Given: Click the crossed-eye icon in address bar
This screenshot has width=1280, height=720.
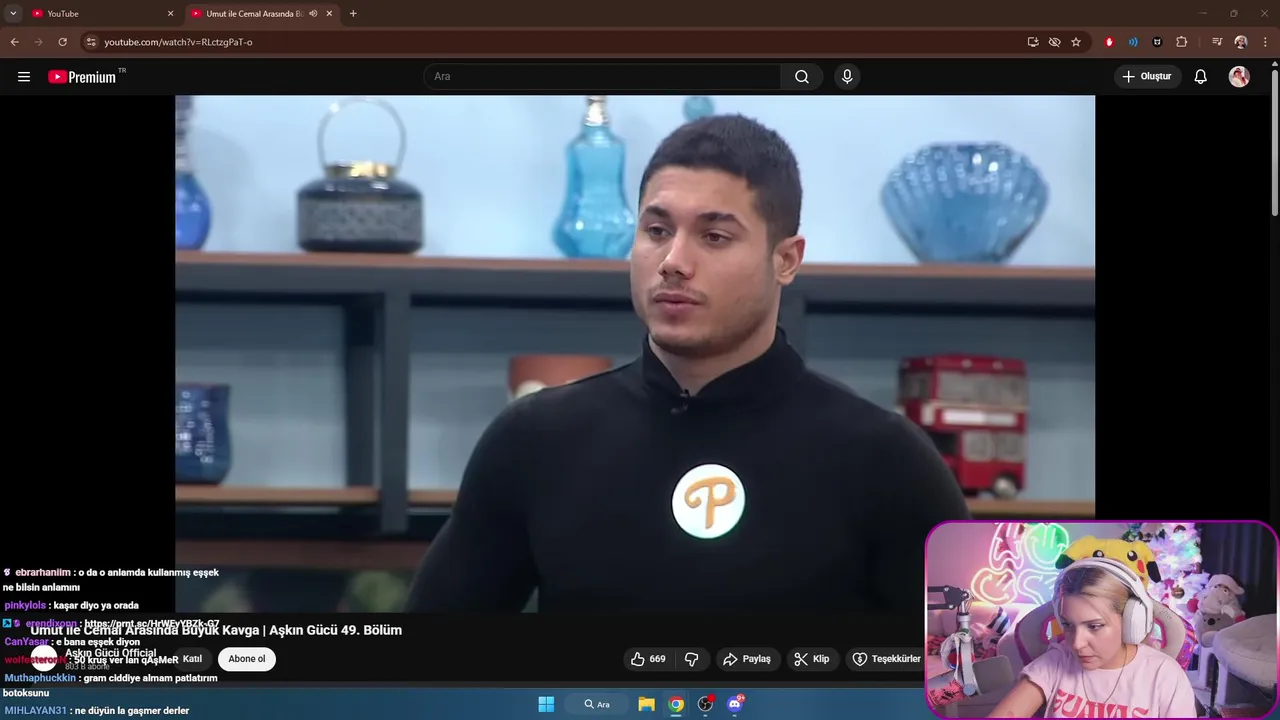Looking at the screenshot, I should pyautogui.click(x=1054, y=42).
